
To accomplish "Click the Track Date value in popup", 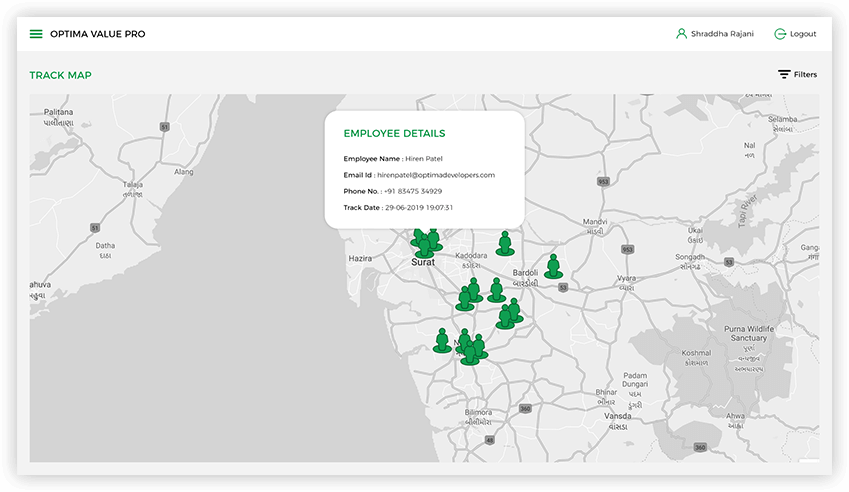I will click(415, 207).
